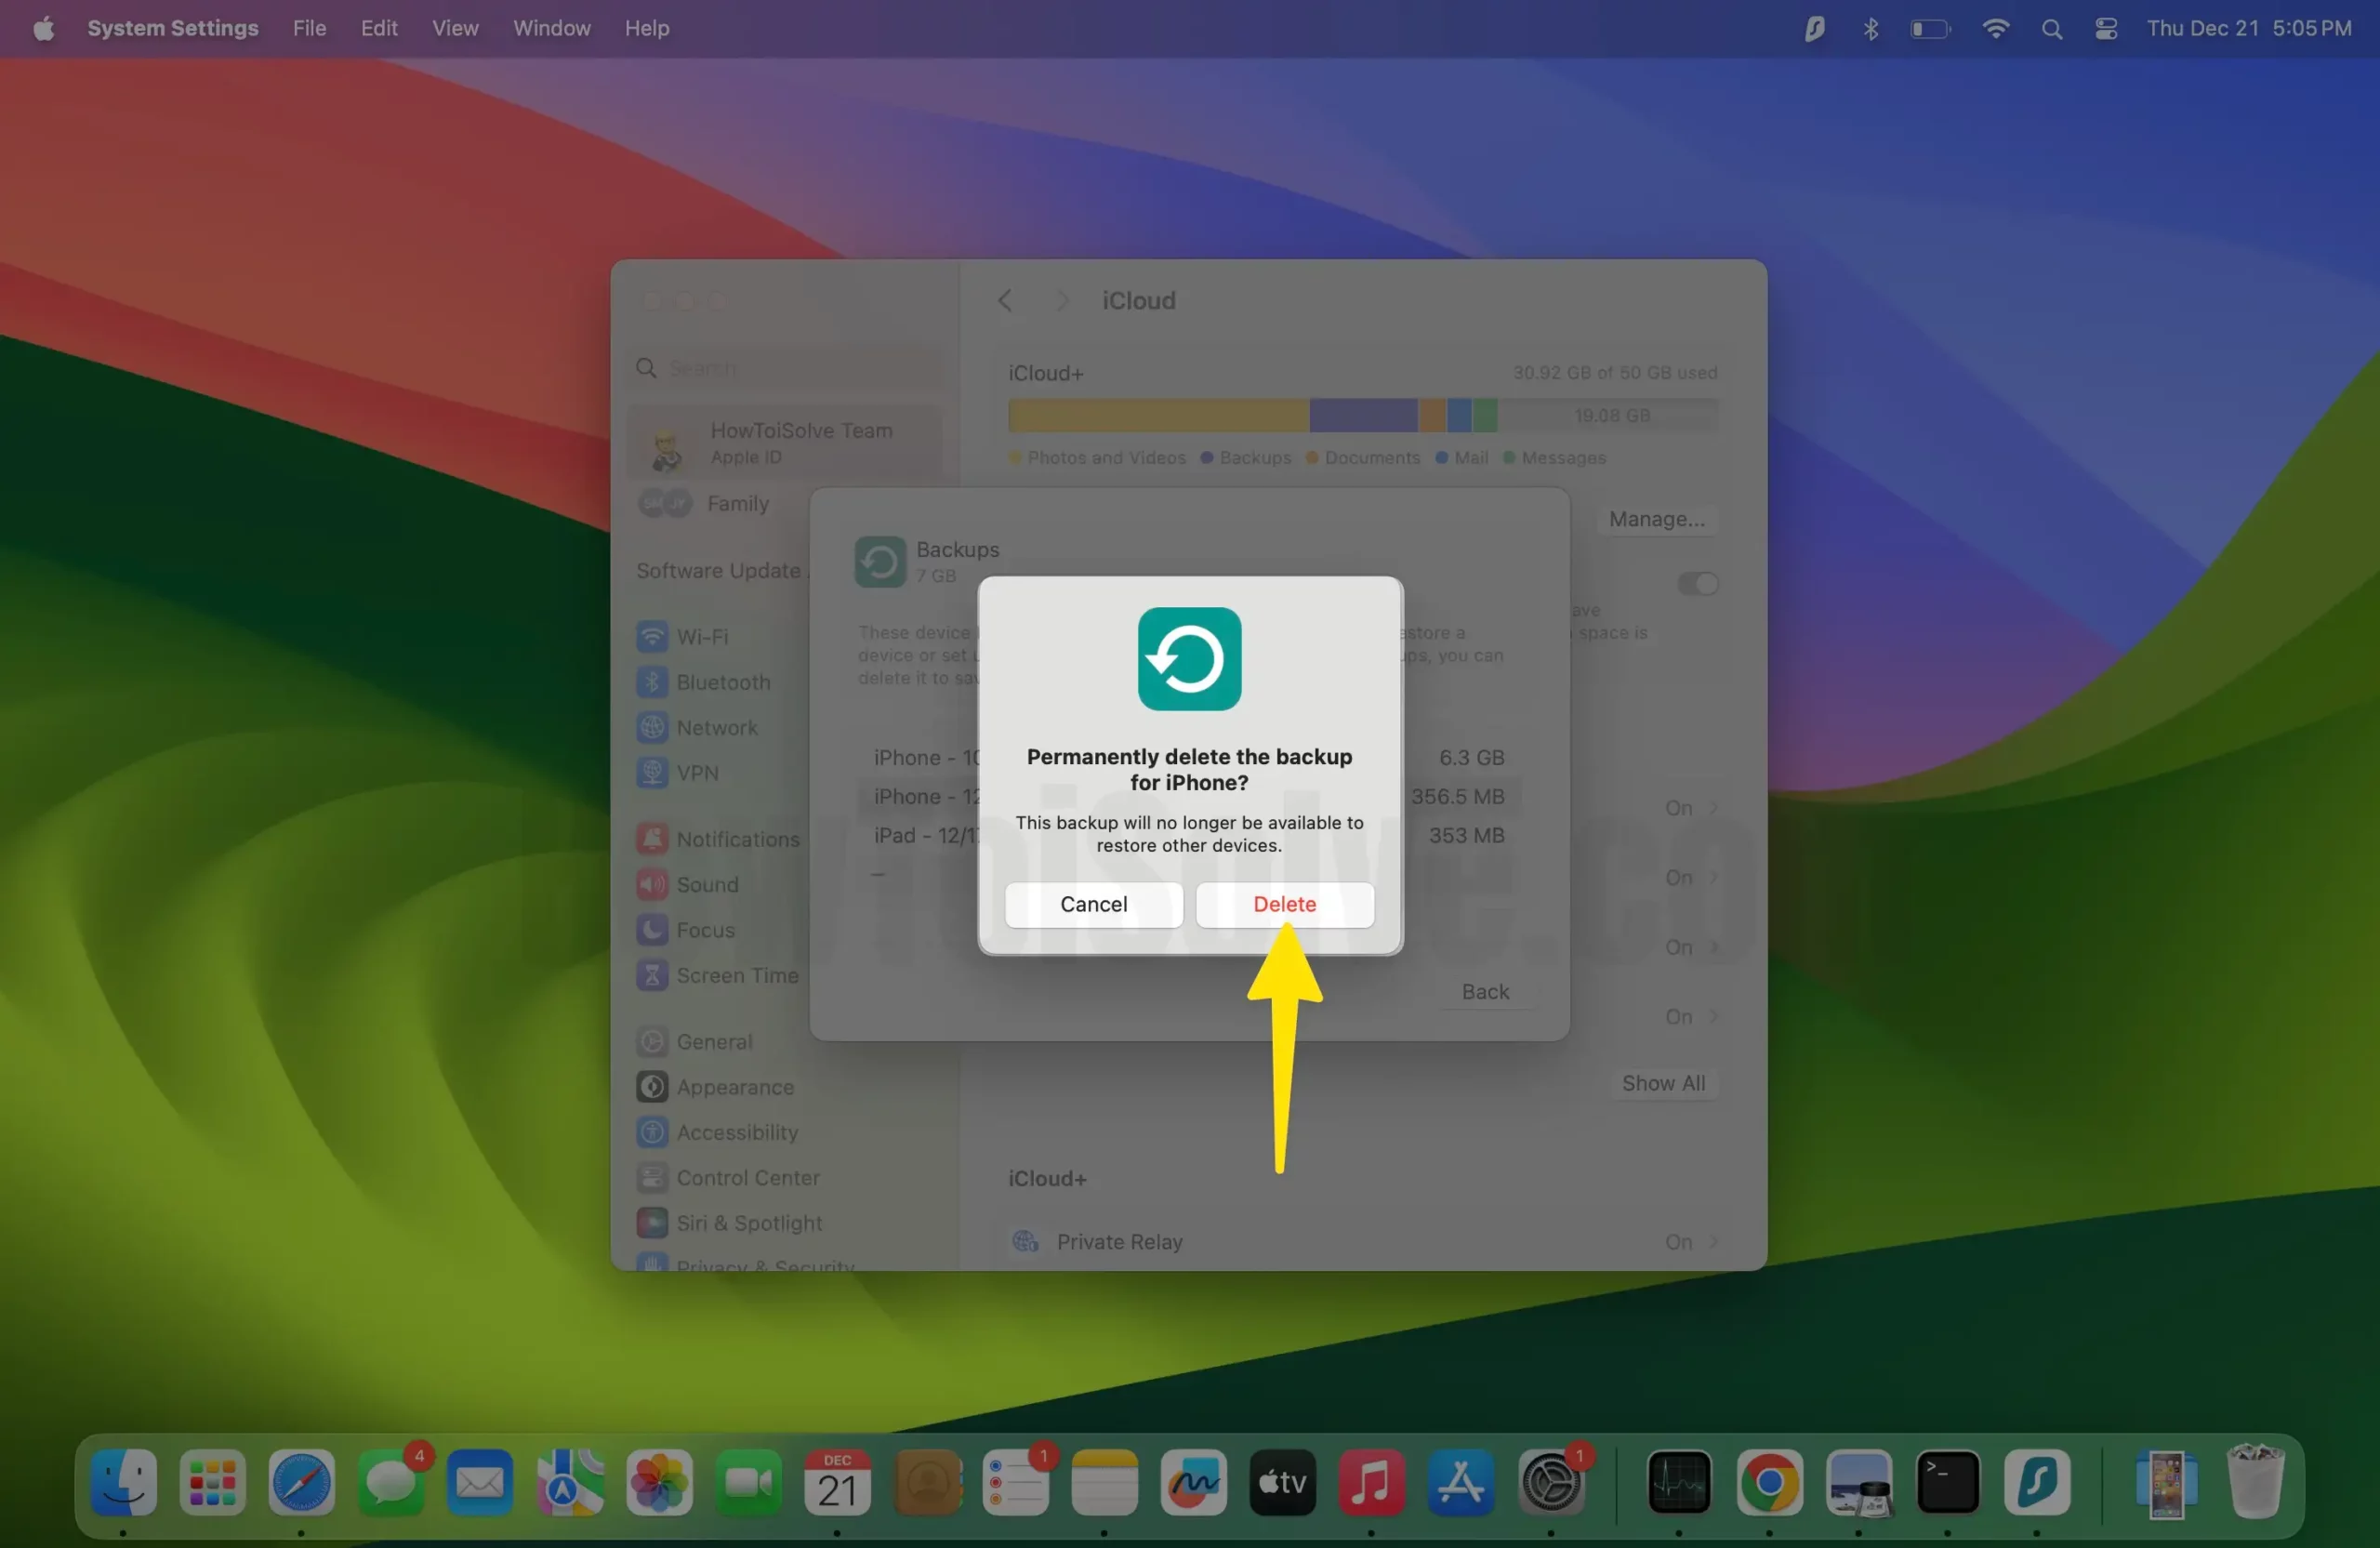Open Notes from the Dock

[1104, 1481]
